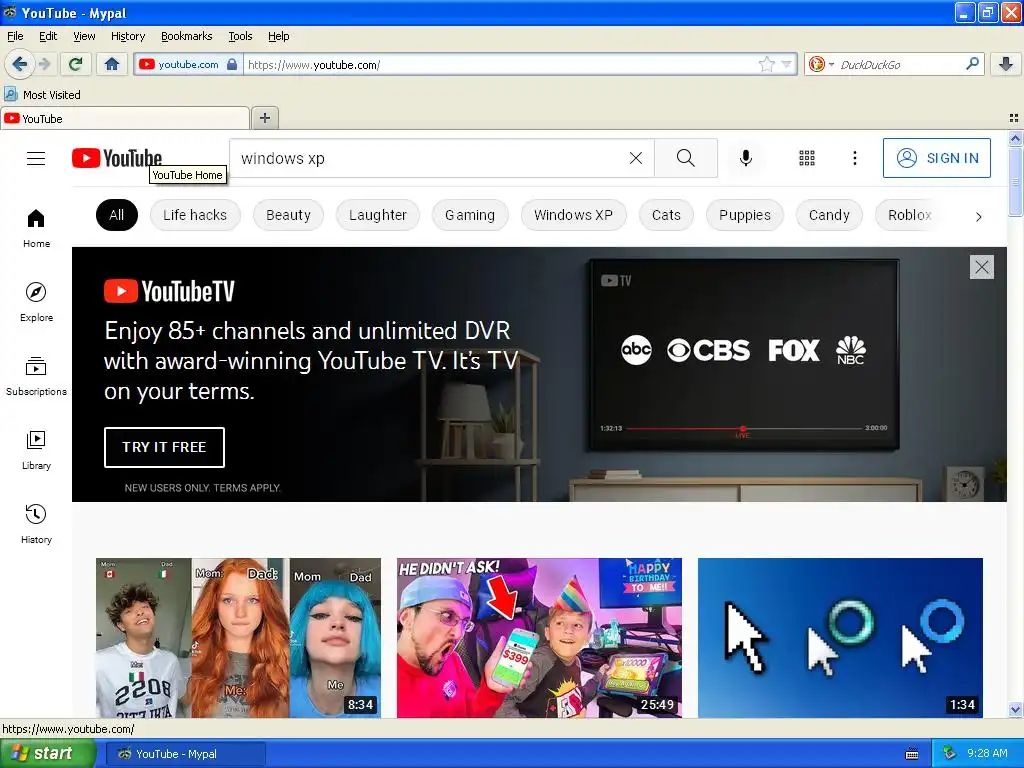Filter by Puppies chip
This screenshot has width=1024, height=768.
[x=744, y=215]
